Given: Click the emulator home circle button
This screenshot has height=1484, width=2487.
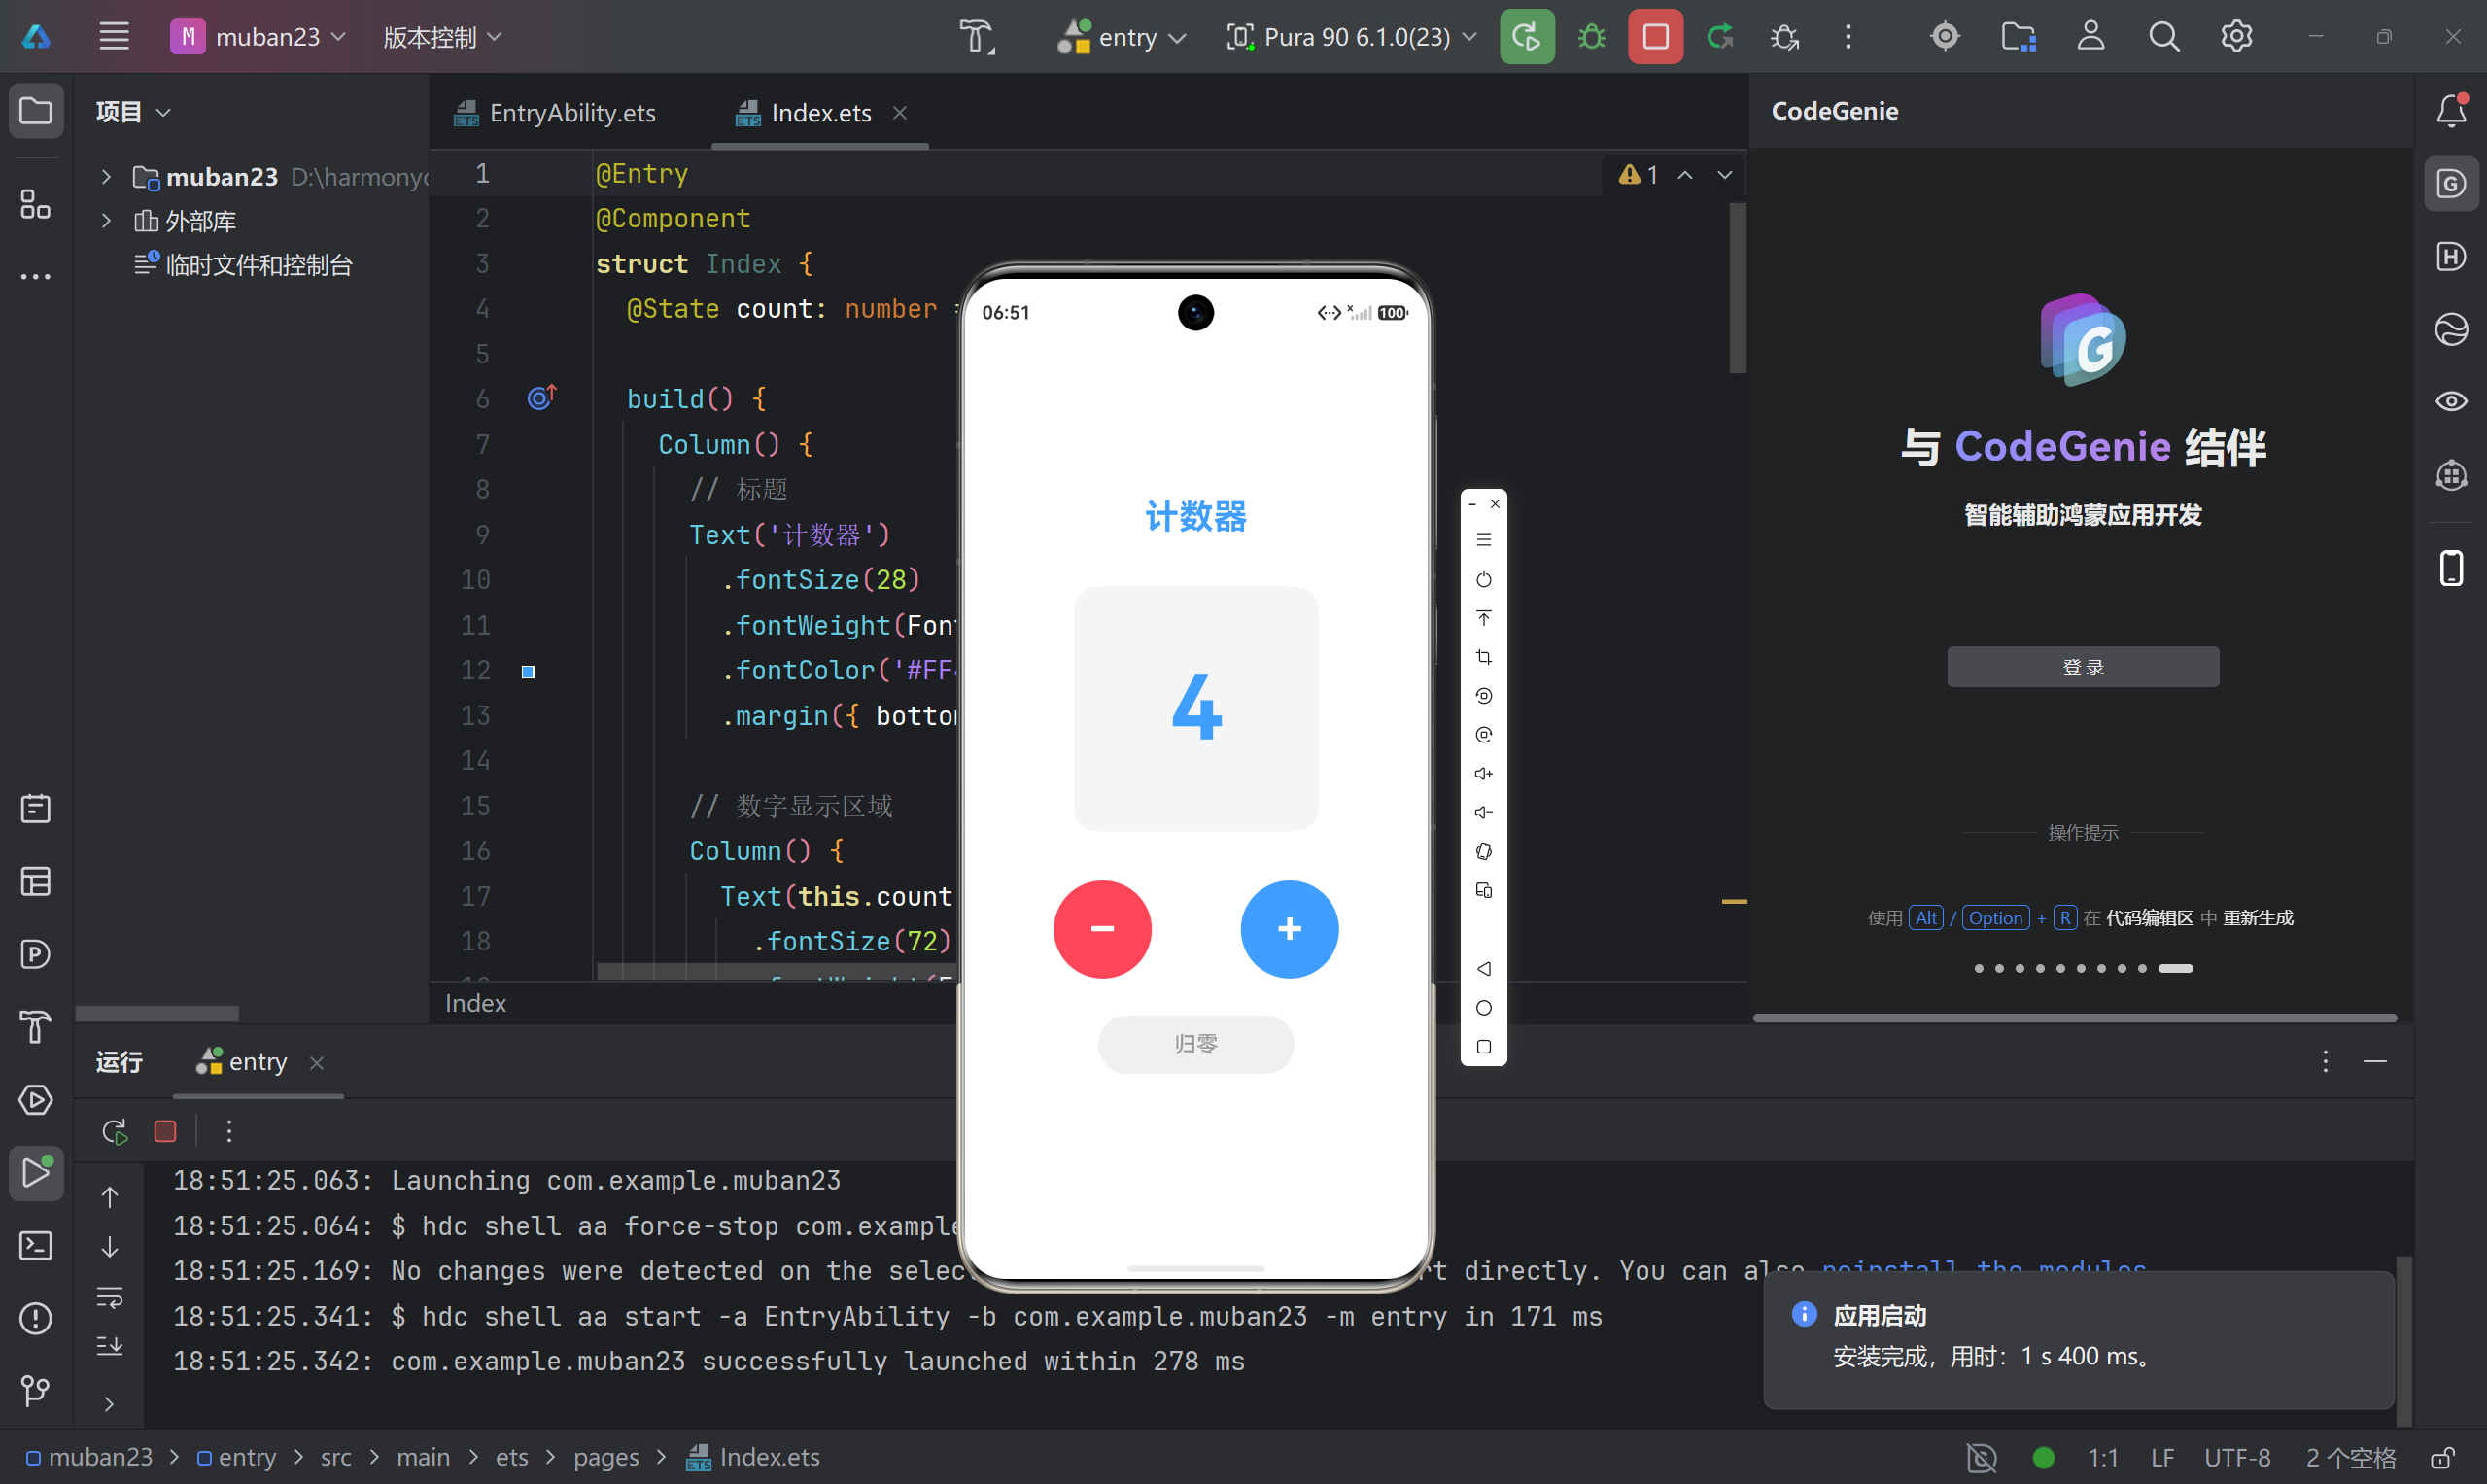Looking at the screenshot, I should click(1484, 1008).
